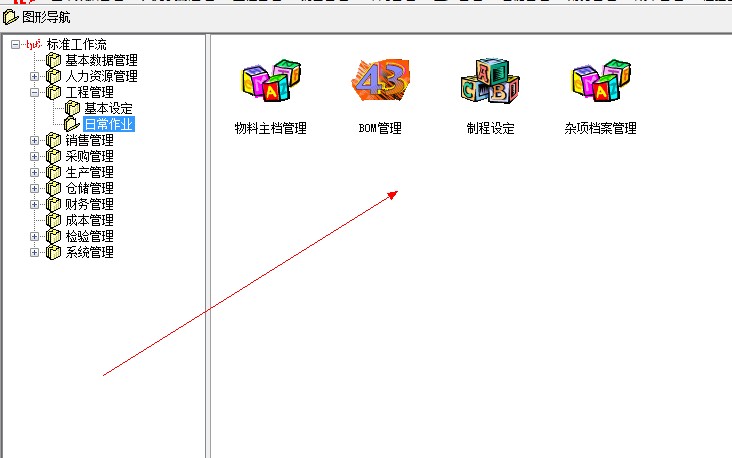The height and width of the screenshot is (458, 732).
Task: Click the 杂项档案管理 label text
Action: [x=600, y=128]
